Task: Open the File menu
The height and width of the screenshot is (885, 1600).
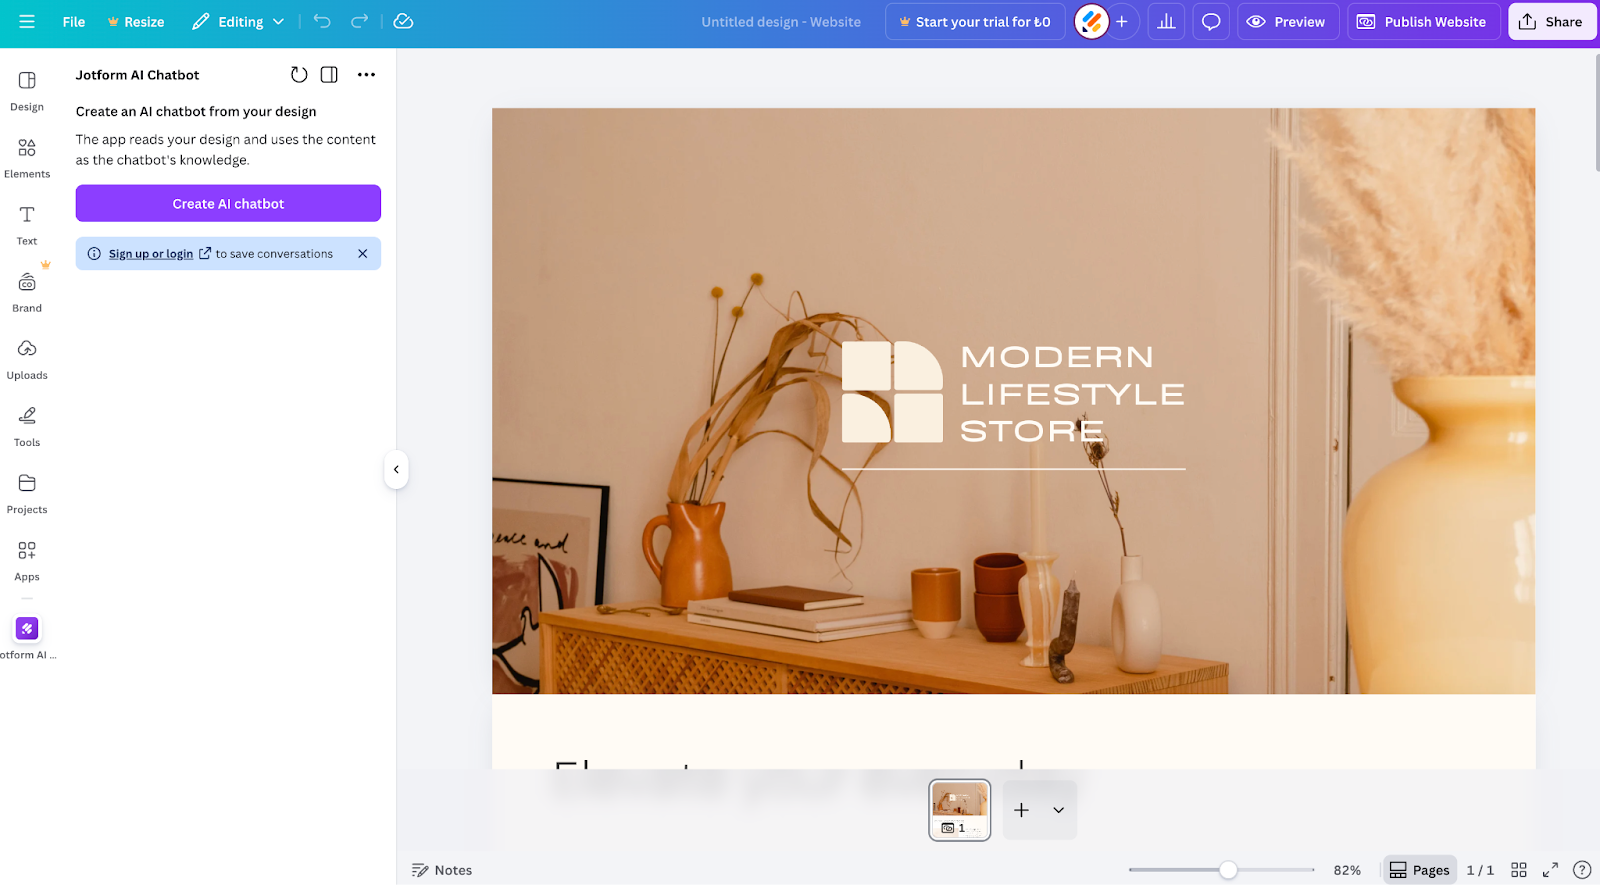Action: (74, 21)
